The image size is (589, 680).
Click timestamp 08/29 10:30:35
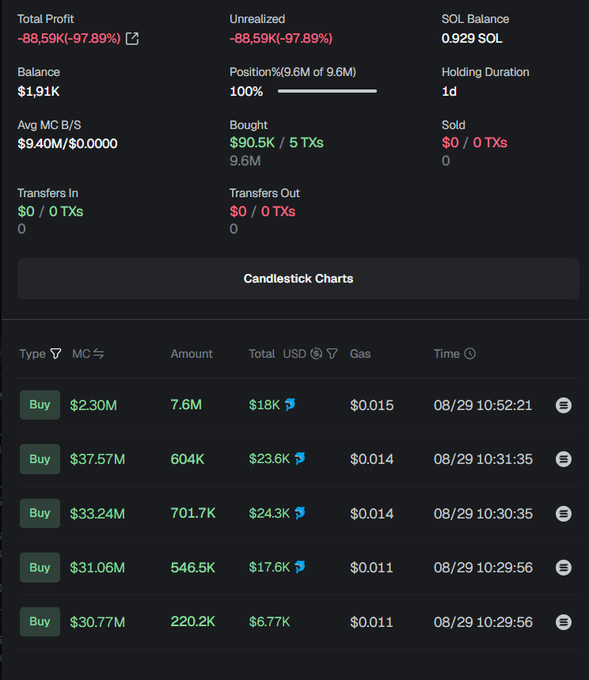click(483, 514)
